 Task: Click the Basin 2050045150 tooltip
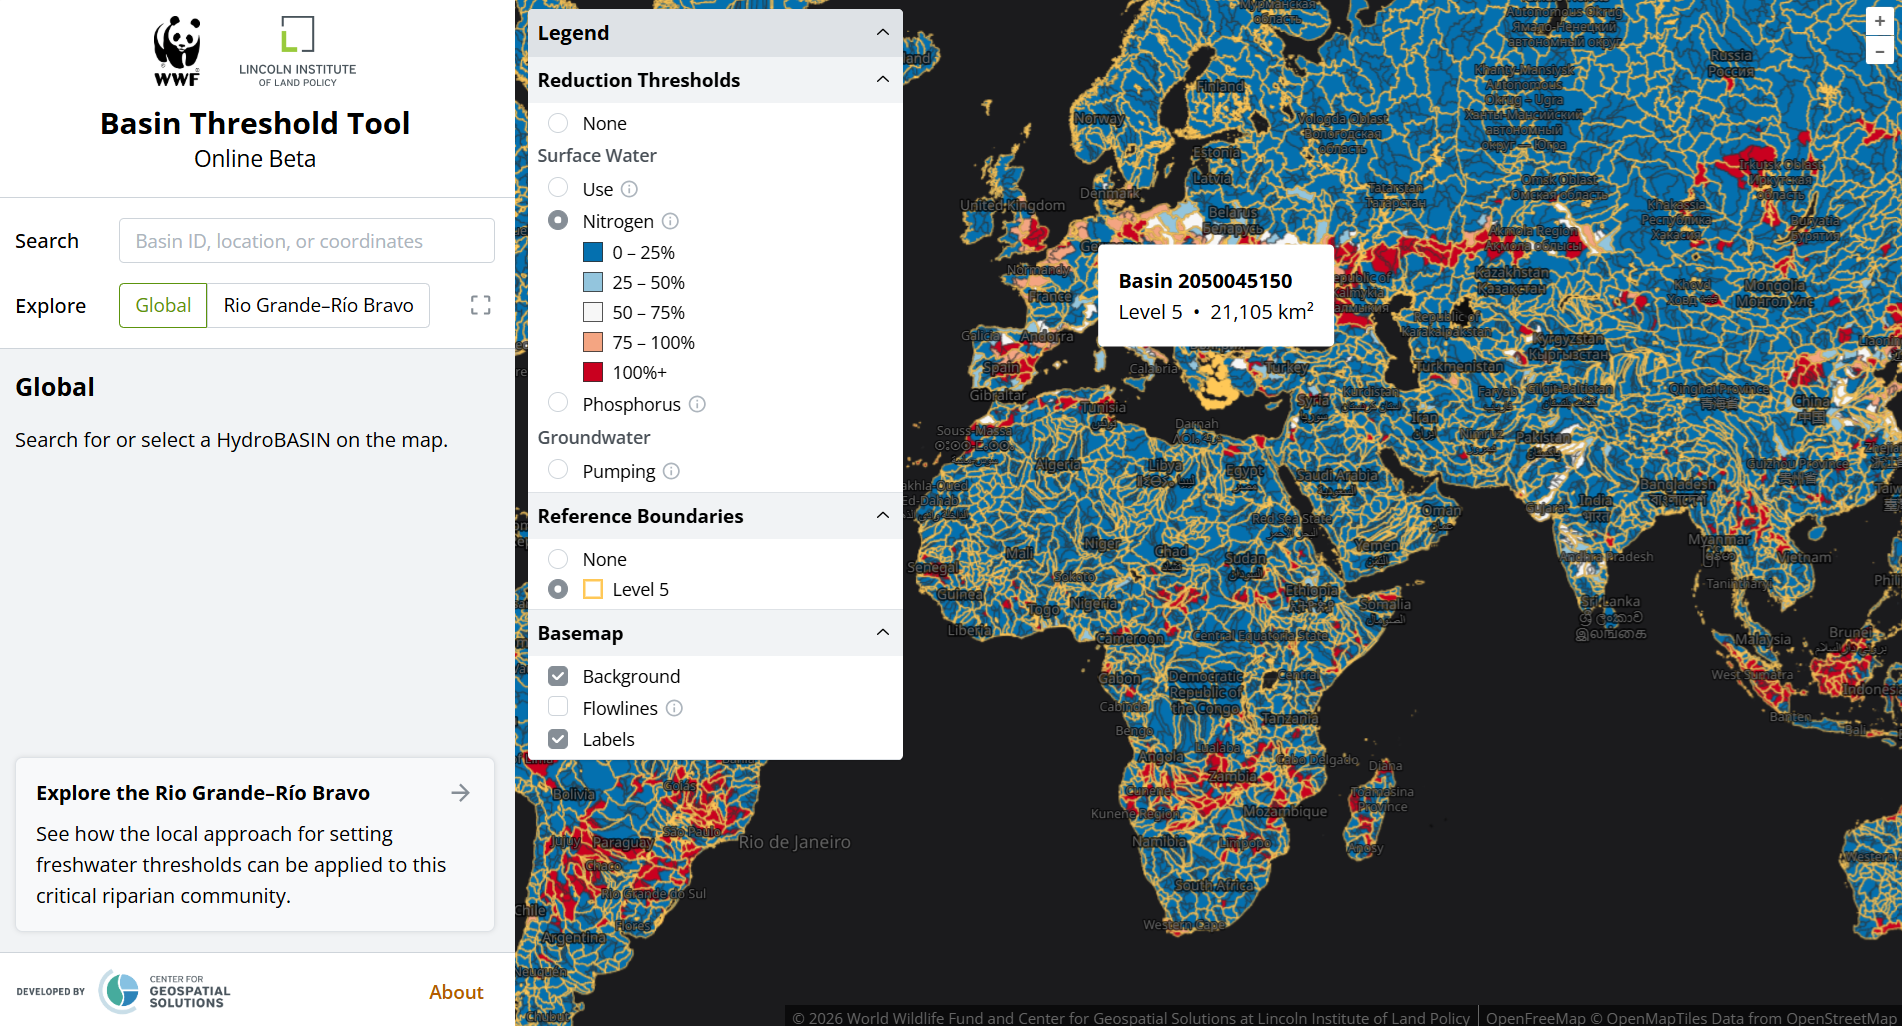[x=1215, y=296]
